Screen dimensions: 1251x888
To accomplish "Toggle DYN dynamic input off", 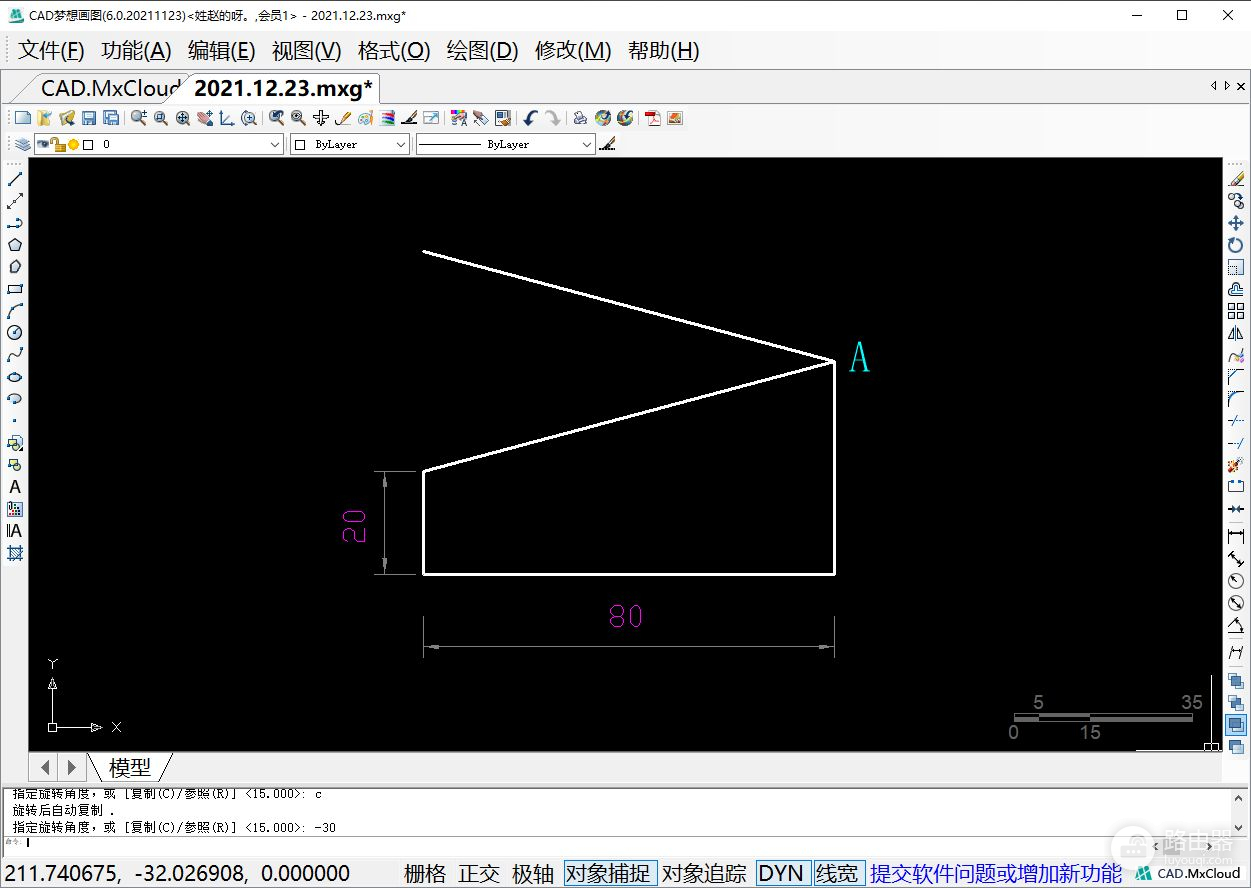I will 781,873.
